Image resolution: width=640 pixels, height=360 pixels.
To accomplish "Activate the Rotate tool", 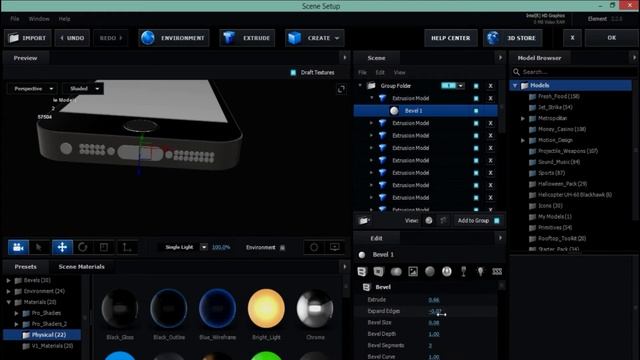I will [x=83, y=247].
